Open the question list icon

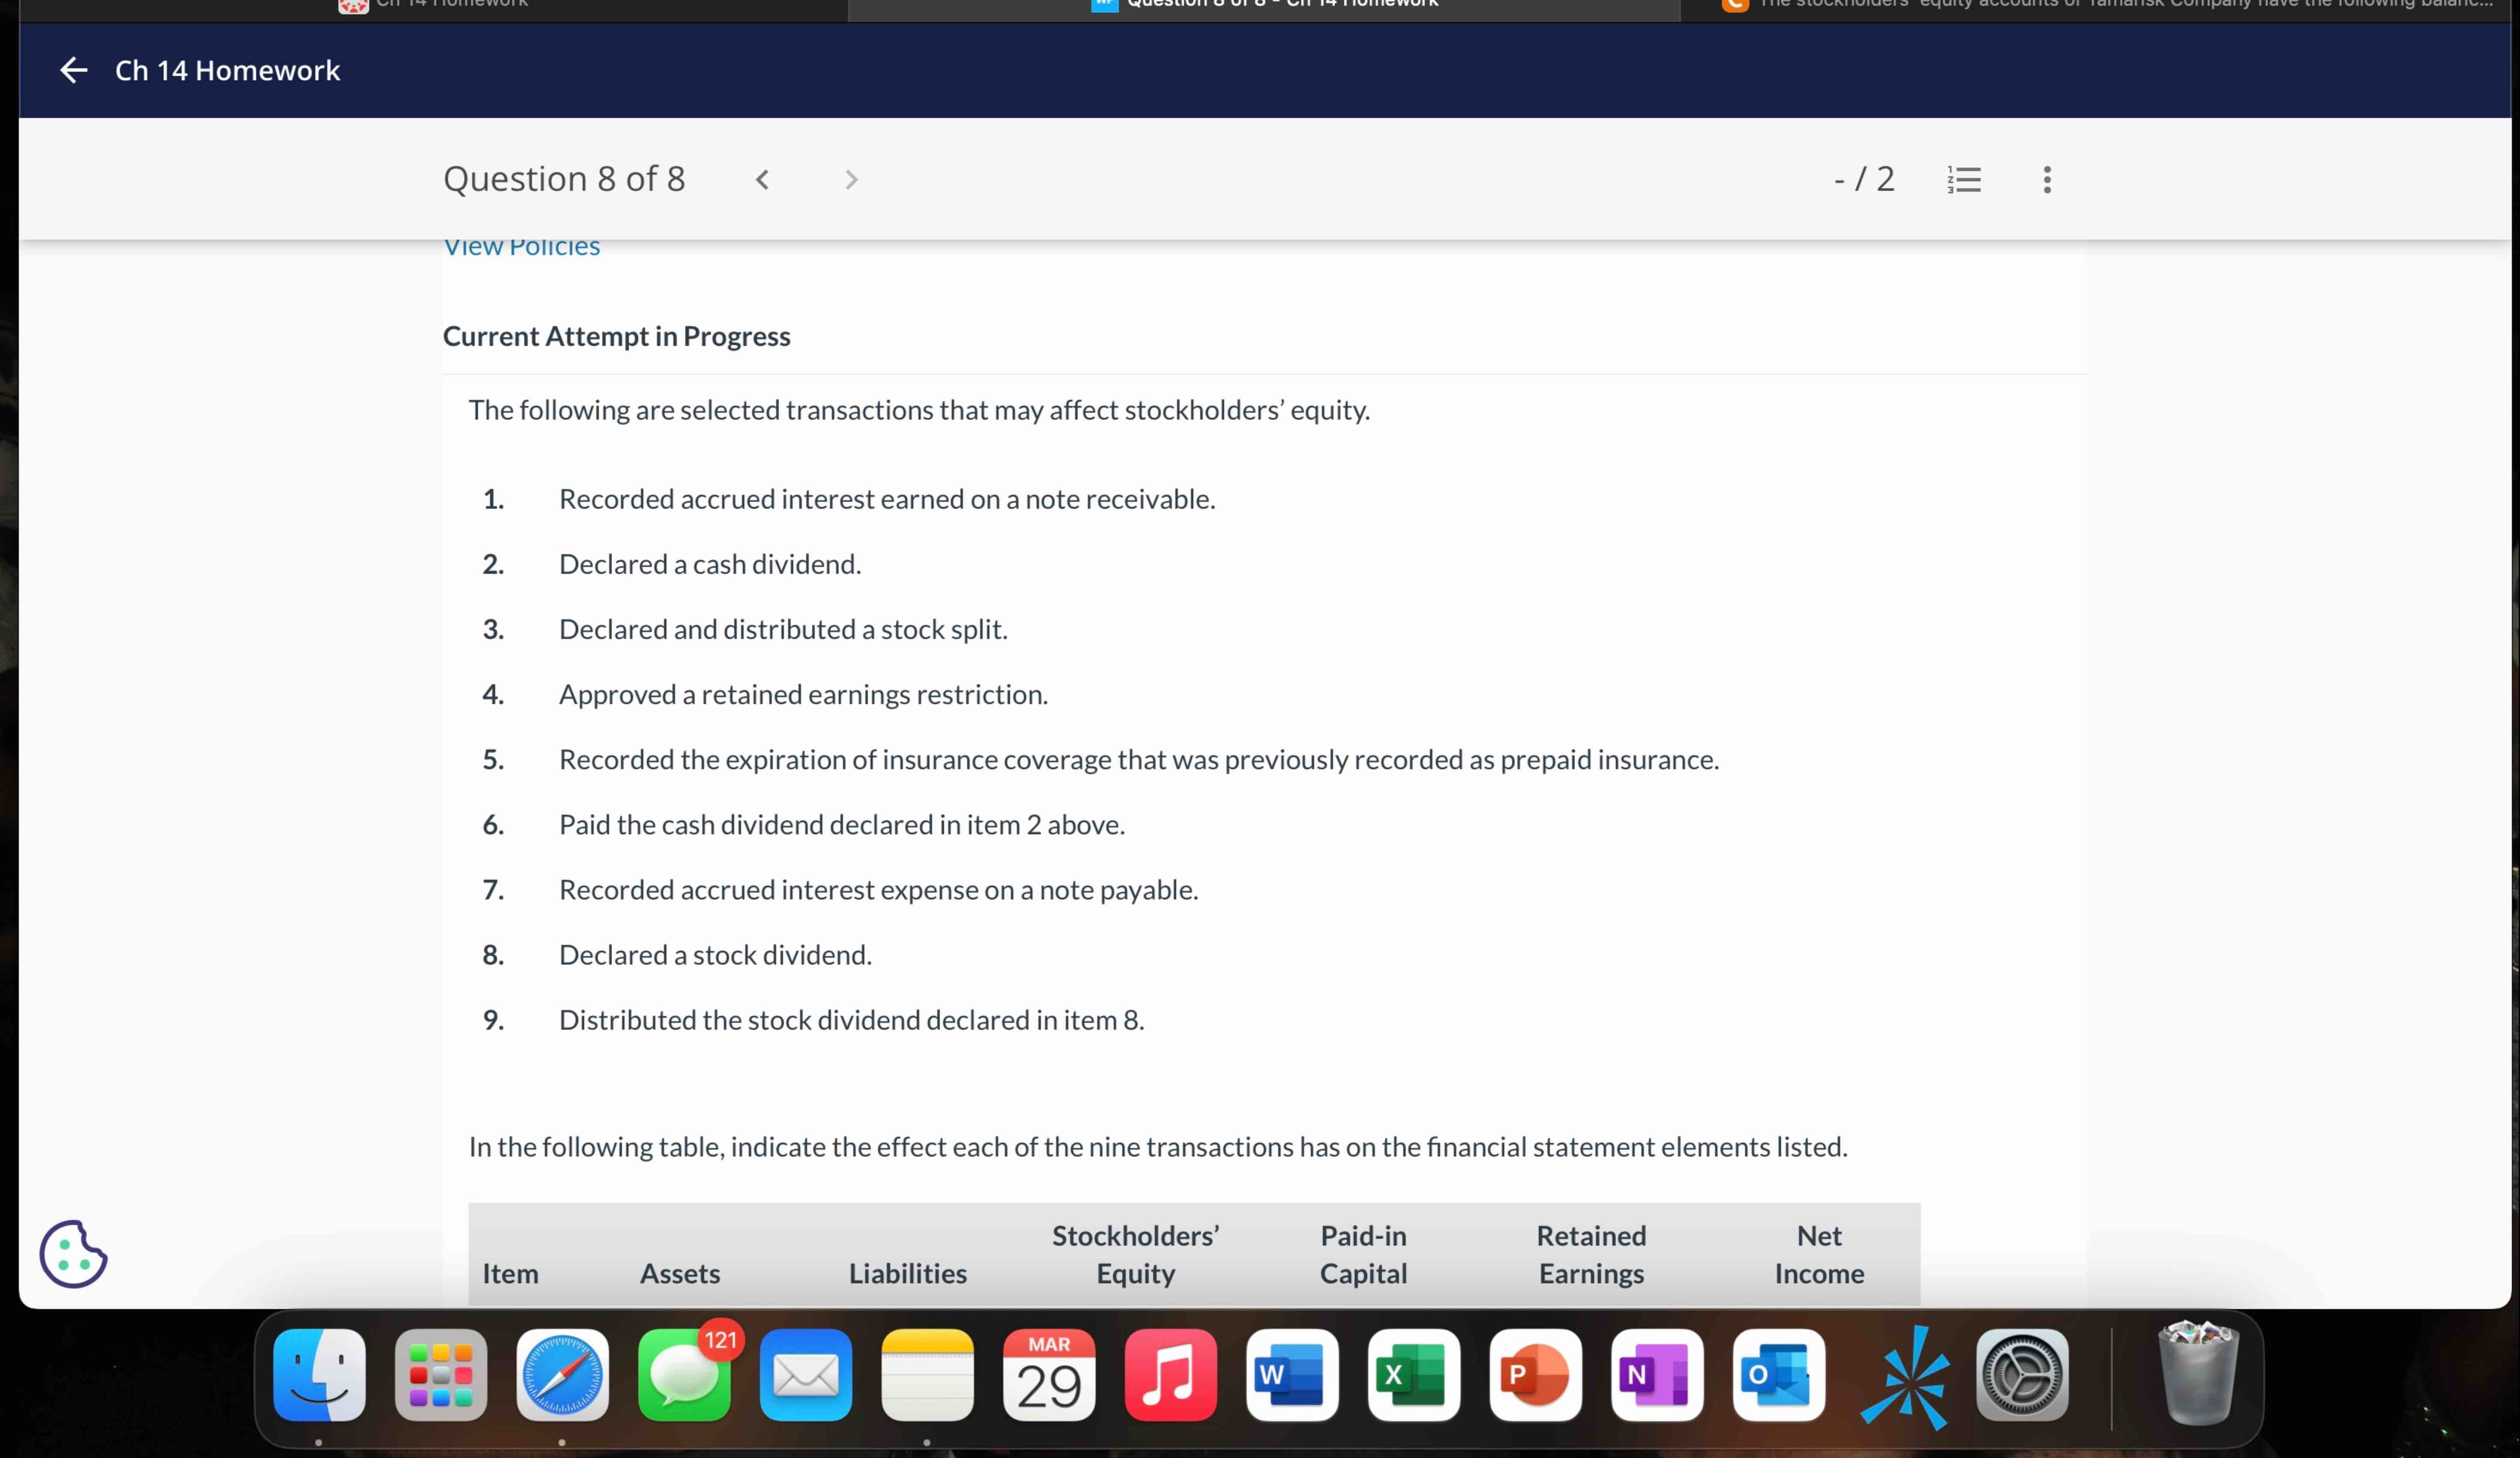click(x=1964, y=180)
